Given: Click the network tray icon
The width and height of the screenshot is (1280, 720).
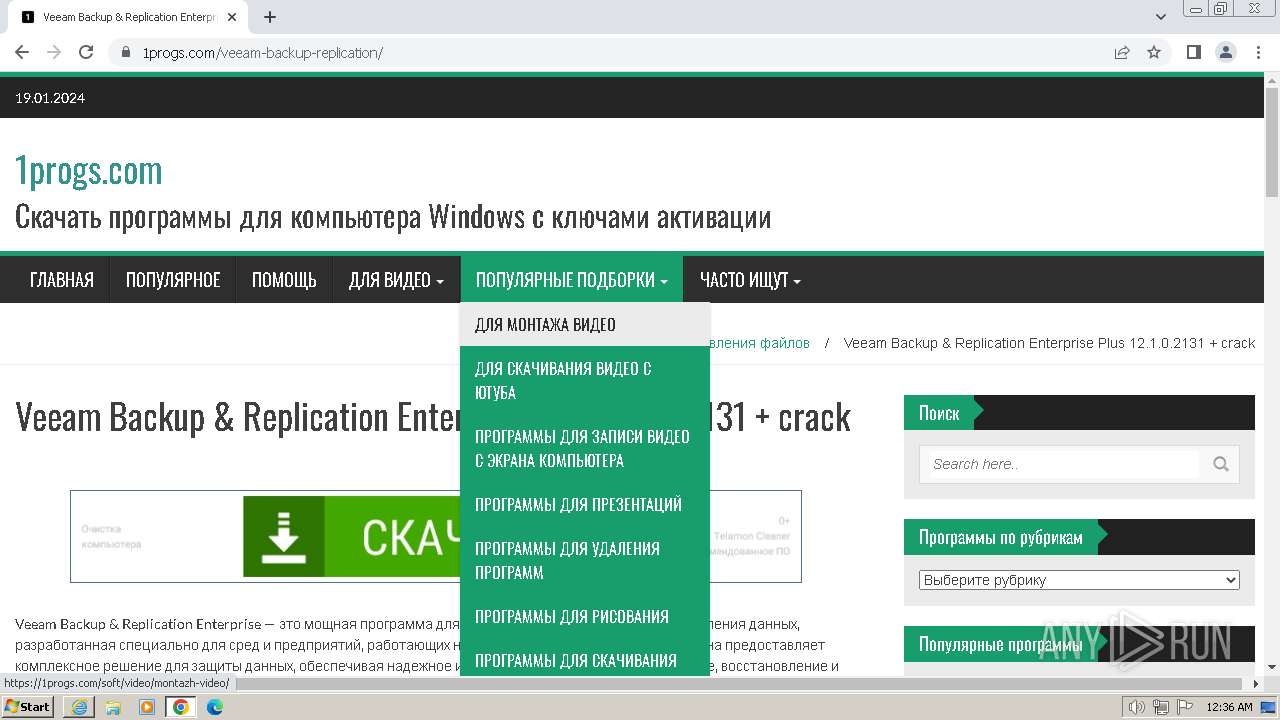Looking at the screenshot, I should 1161,707.
